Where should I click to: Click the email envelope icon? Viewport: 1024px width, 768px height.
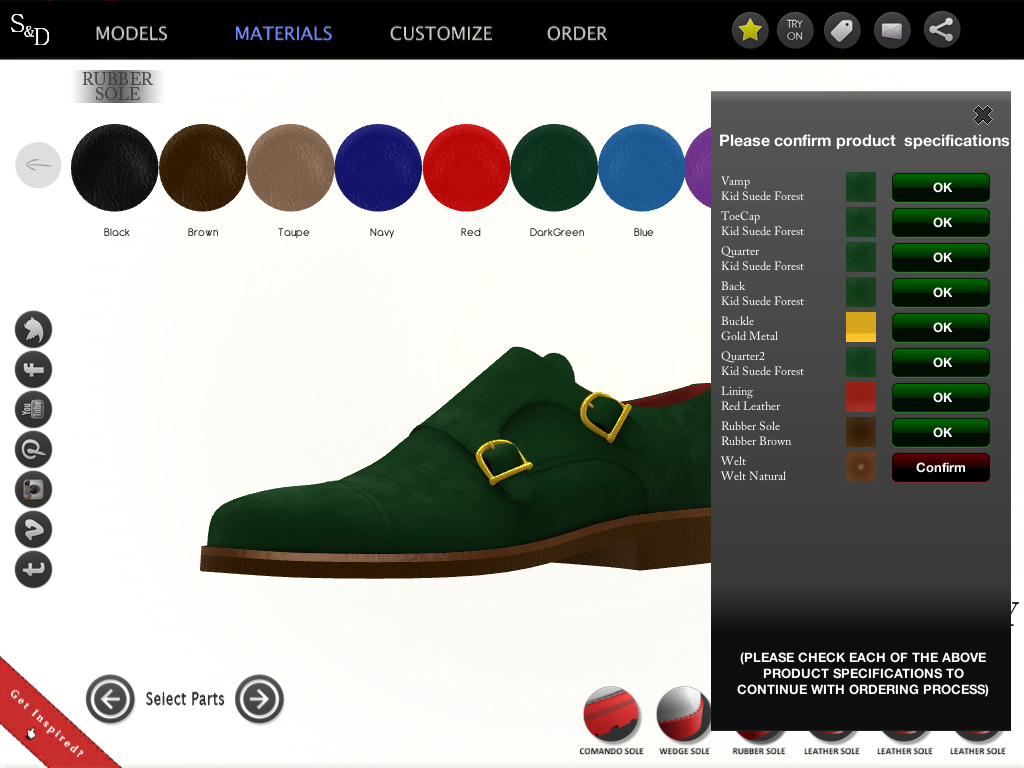(892, 30)
